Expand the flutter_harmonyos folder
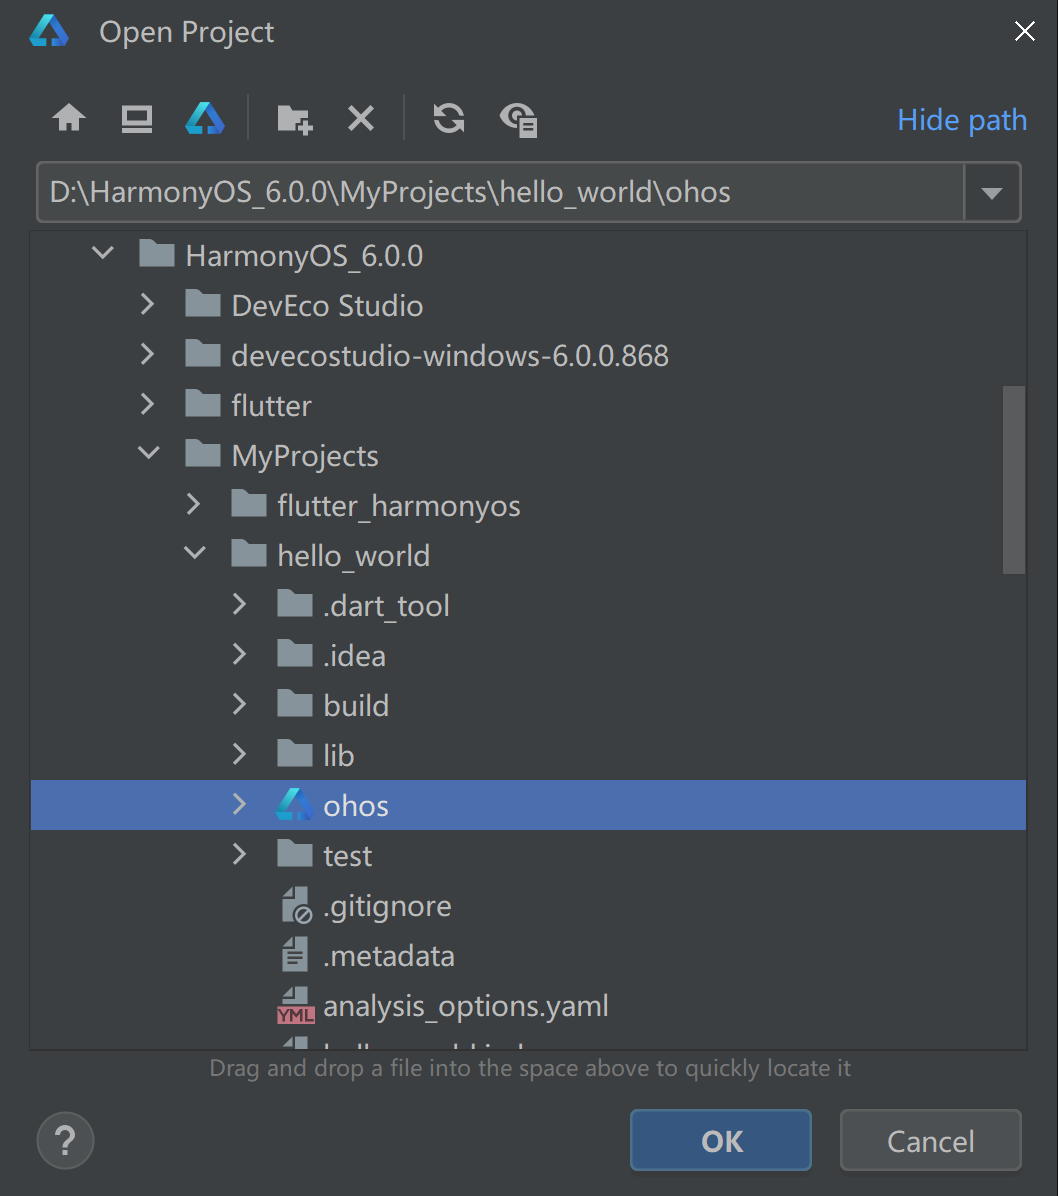The image size is (1058, 1196). 194,504
